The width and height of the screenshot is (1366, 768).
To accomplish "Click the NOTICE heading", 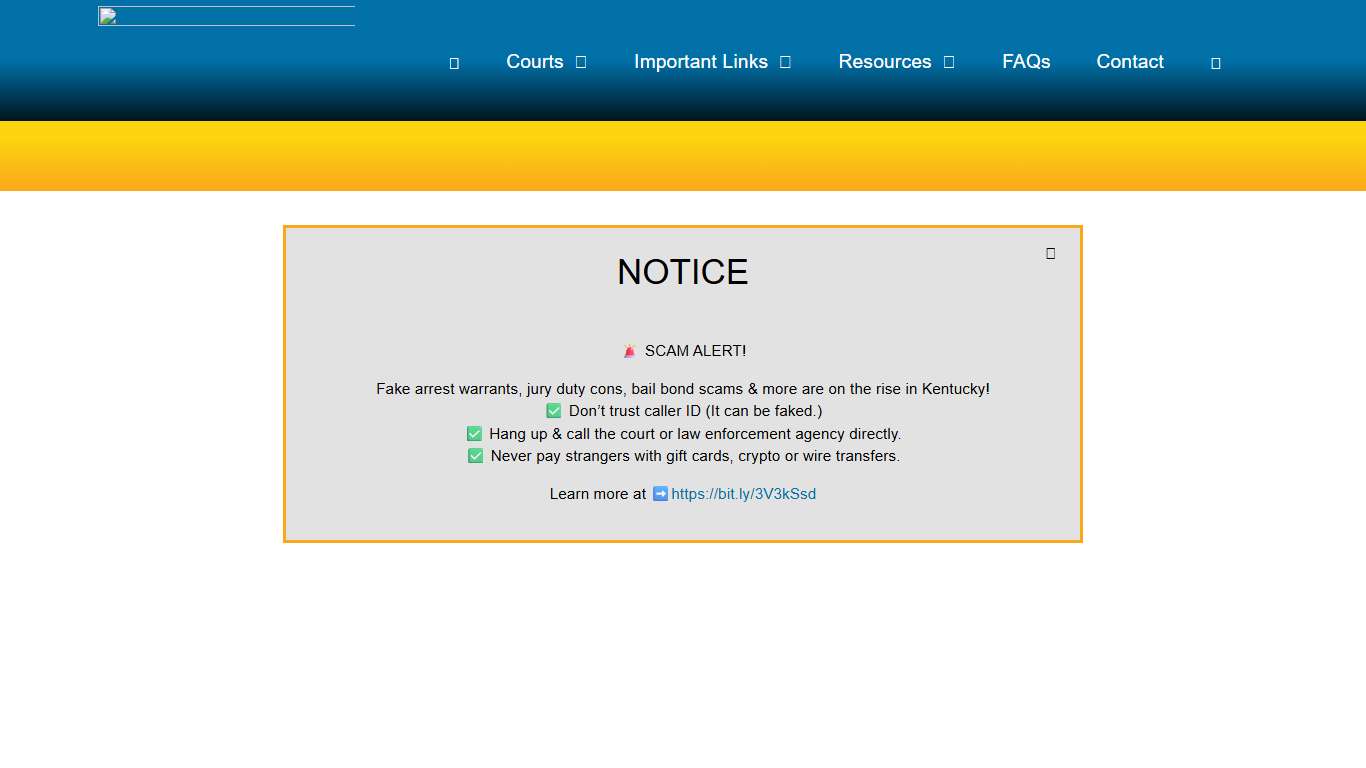I will pos(682,272).
